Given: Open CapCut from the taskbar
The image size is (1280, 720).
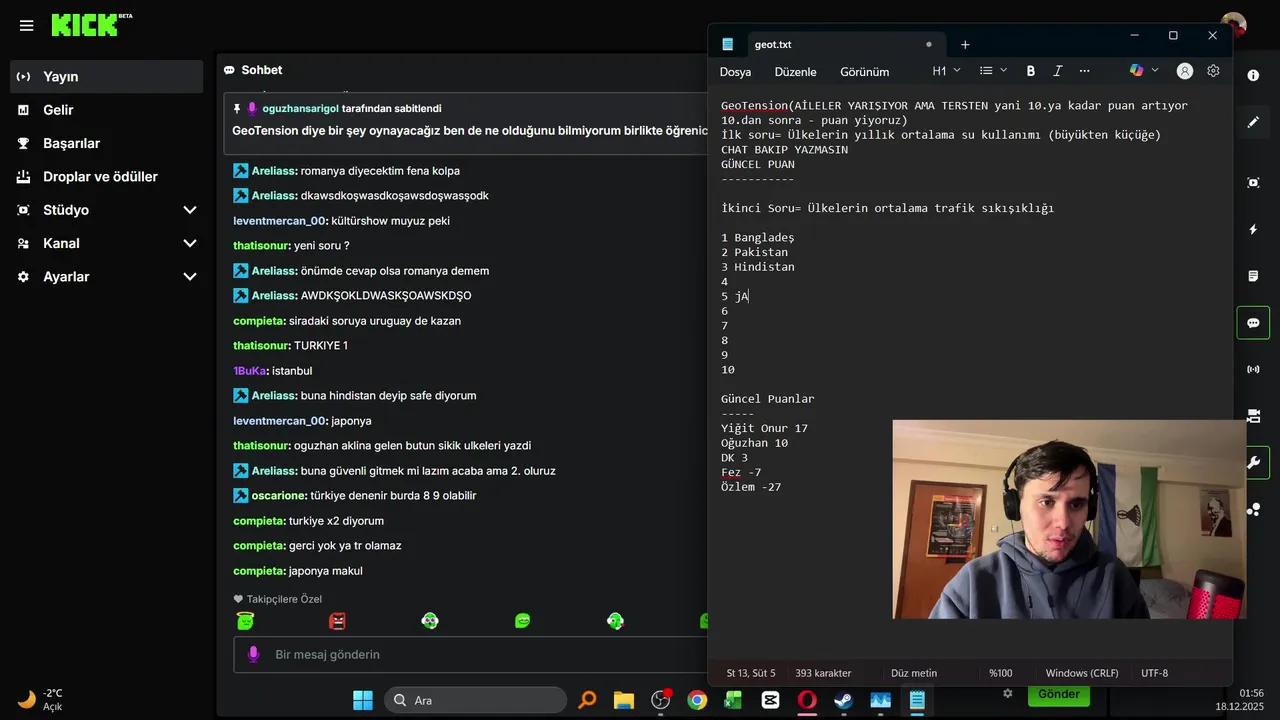Looking at the screenshot, I should click(770, 700).
